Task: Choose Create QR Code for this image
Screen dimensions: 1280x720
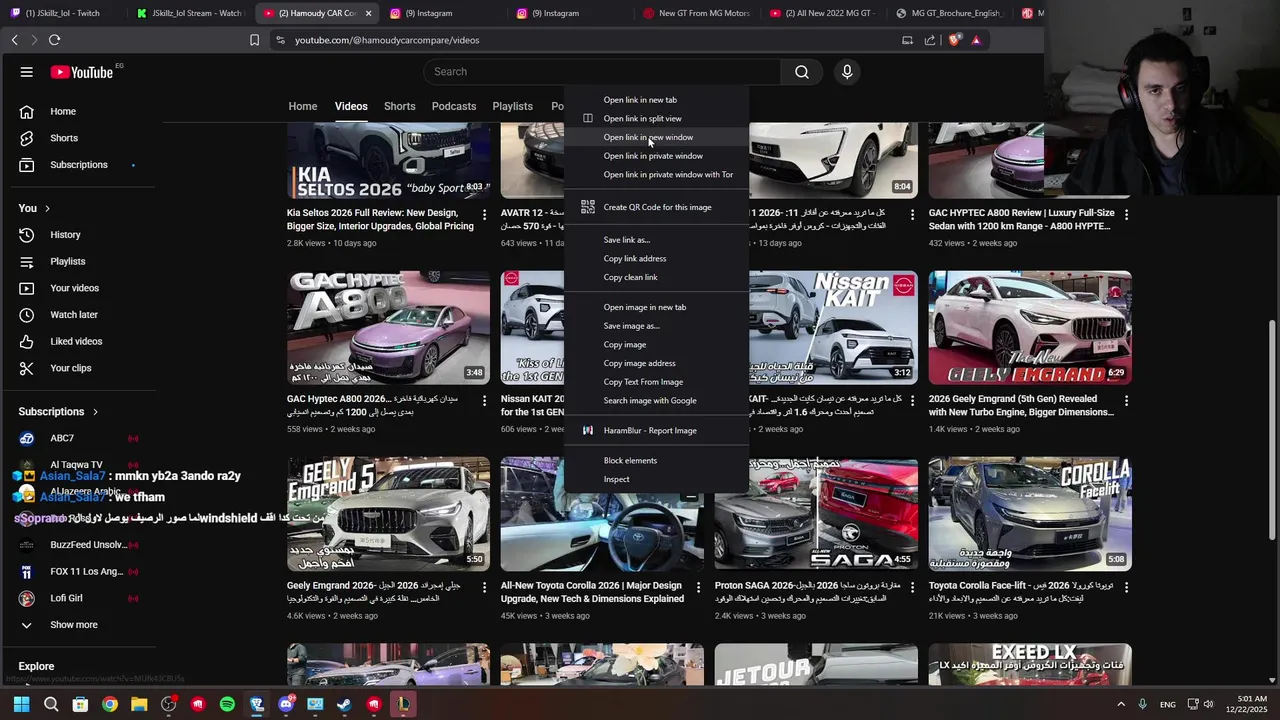Action: coord(656,207)
